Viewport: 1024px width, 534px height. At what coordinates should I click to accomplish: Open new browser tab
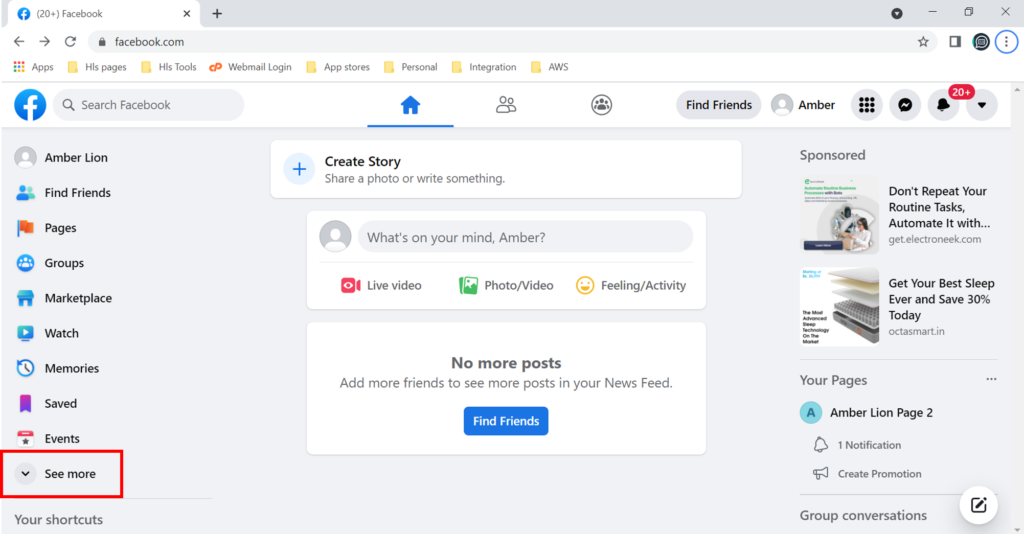(x=217, y=14)
